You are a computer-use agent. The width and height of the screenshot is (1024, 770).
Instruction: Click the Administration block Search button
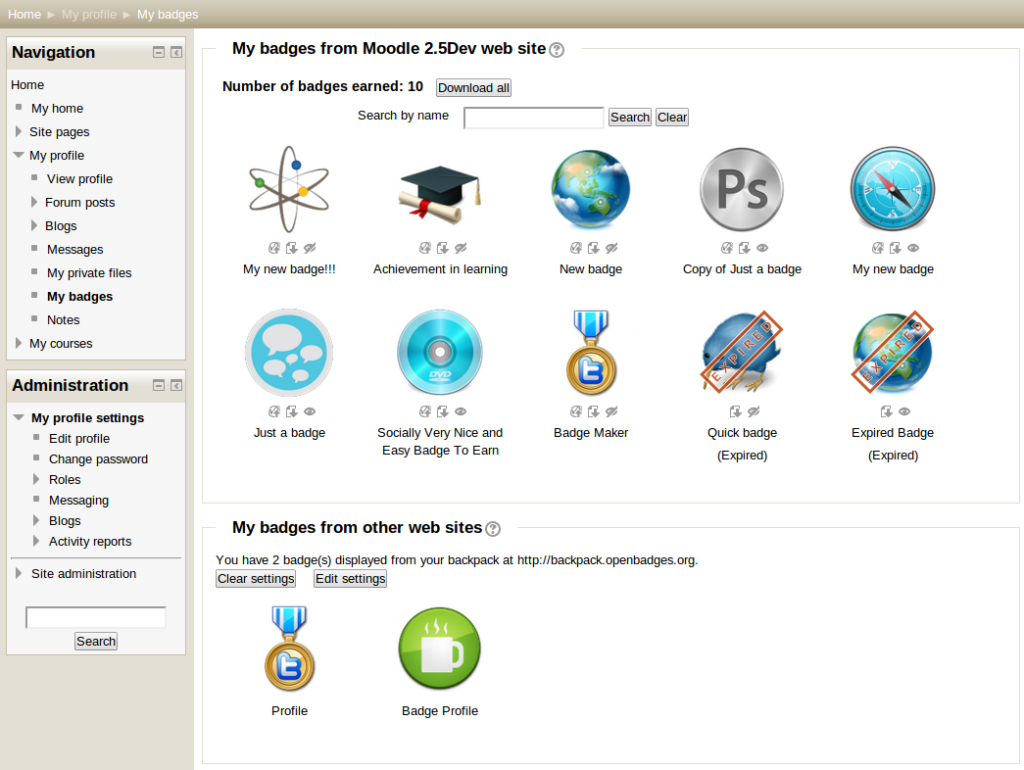(96, 641)
